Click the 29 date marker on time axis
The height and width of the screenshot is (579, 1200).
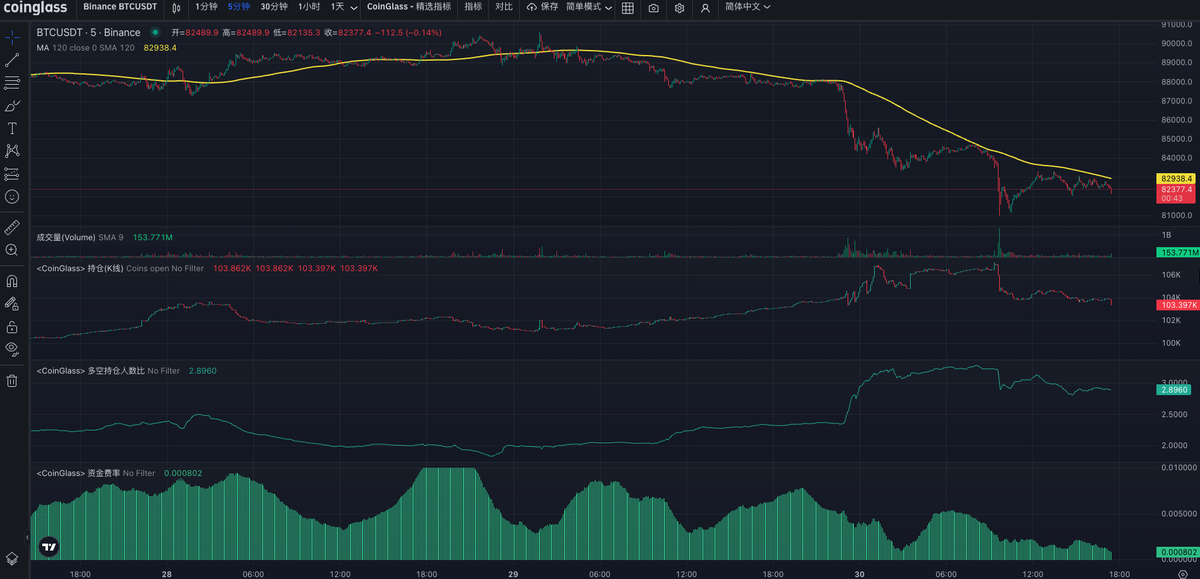[513, 574]
